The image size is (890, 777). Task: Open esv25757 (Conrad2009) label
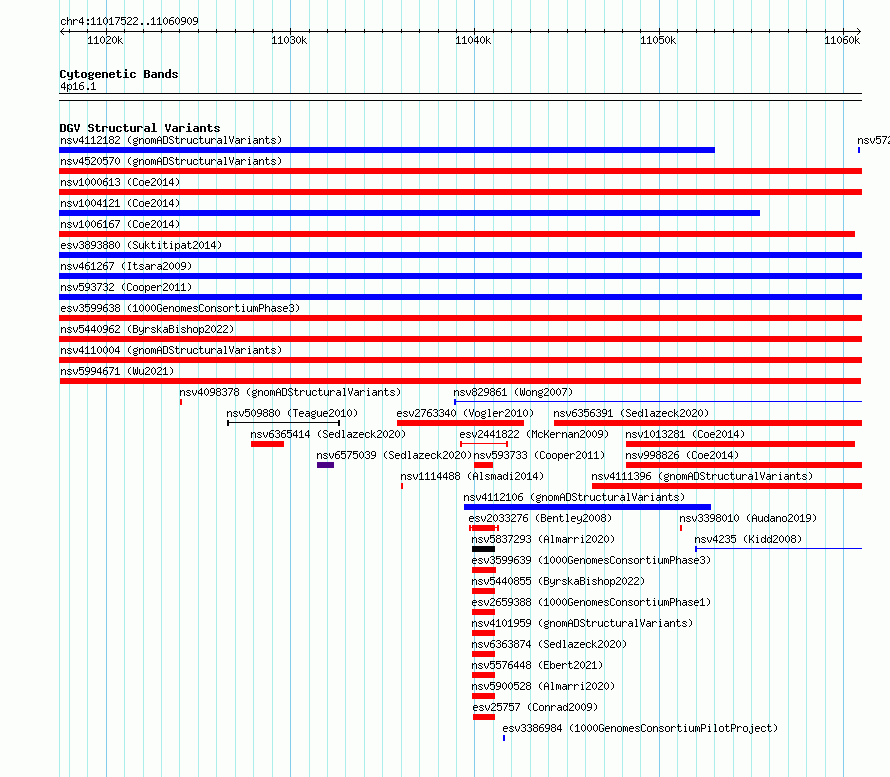[x=535, y=707]
